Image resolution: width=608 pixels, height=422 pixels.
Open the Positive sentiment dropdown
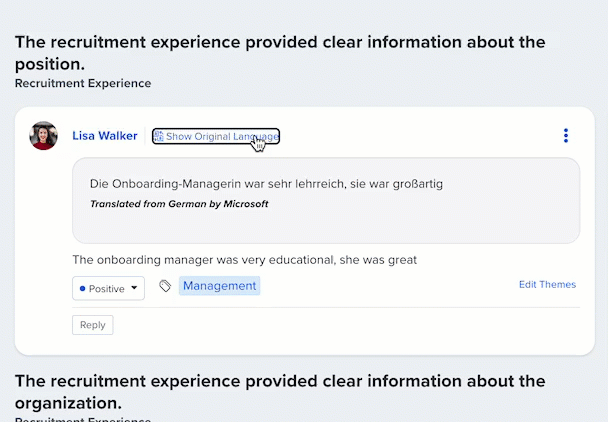tap(108, 288)
